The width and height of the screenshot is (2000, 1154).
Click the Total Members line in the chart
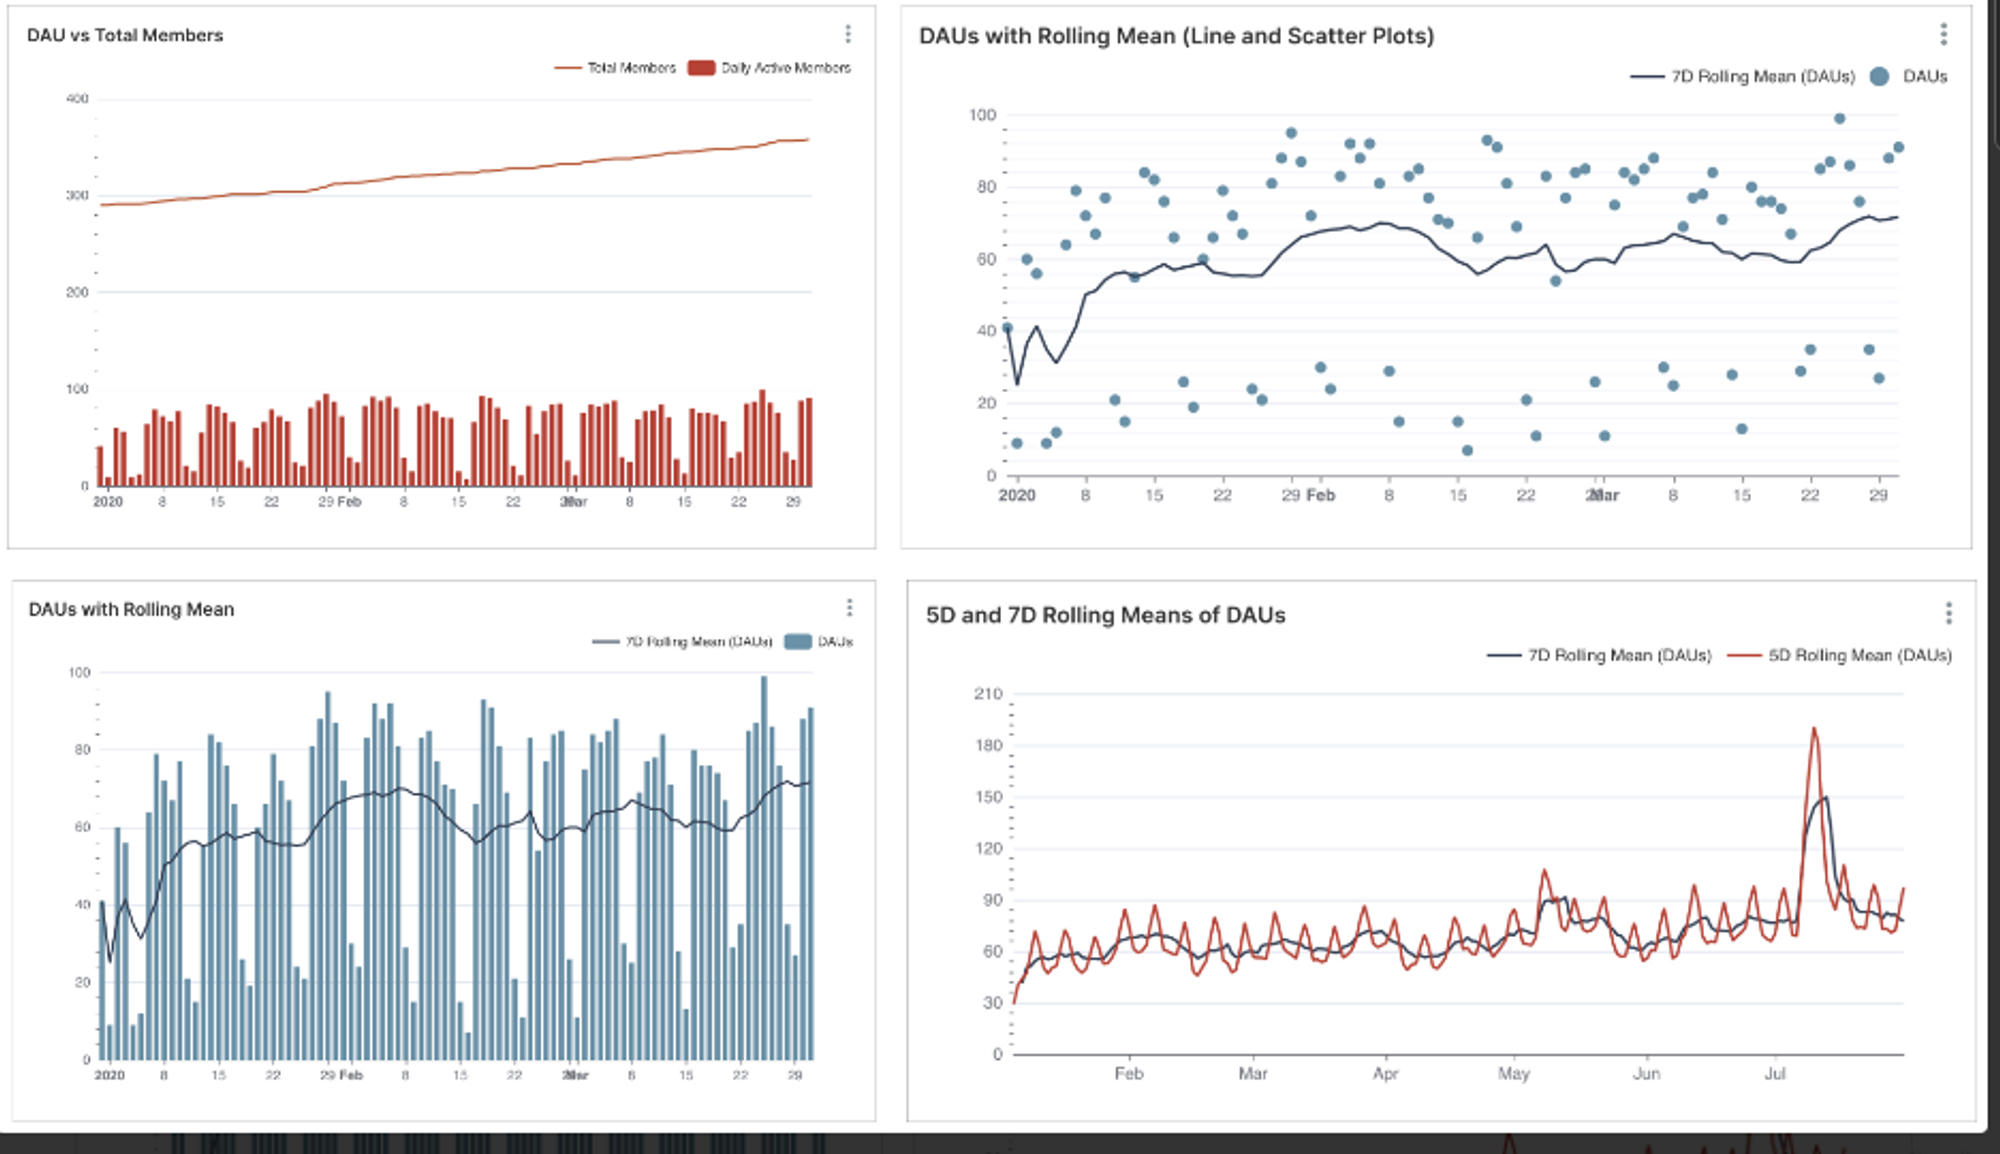(x=460, y=173)
